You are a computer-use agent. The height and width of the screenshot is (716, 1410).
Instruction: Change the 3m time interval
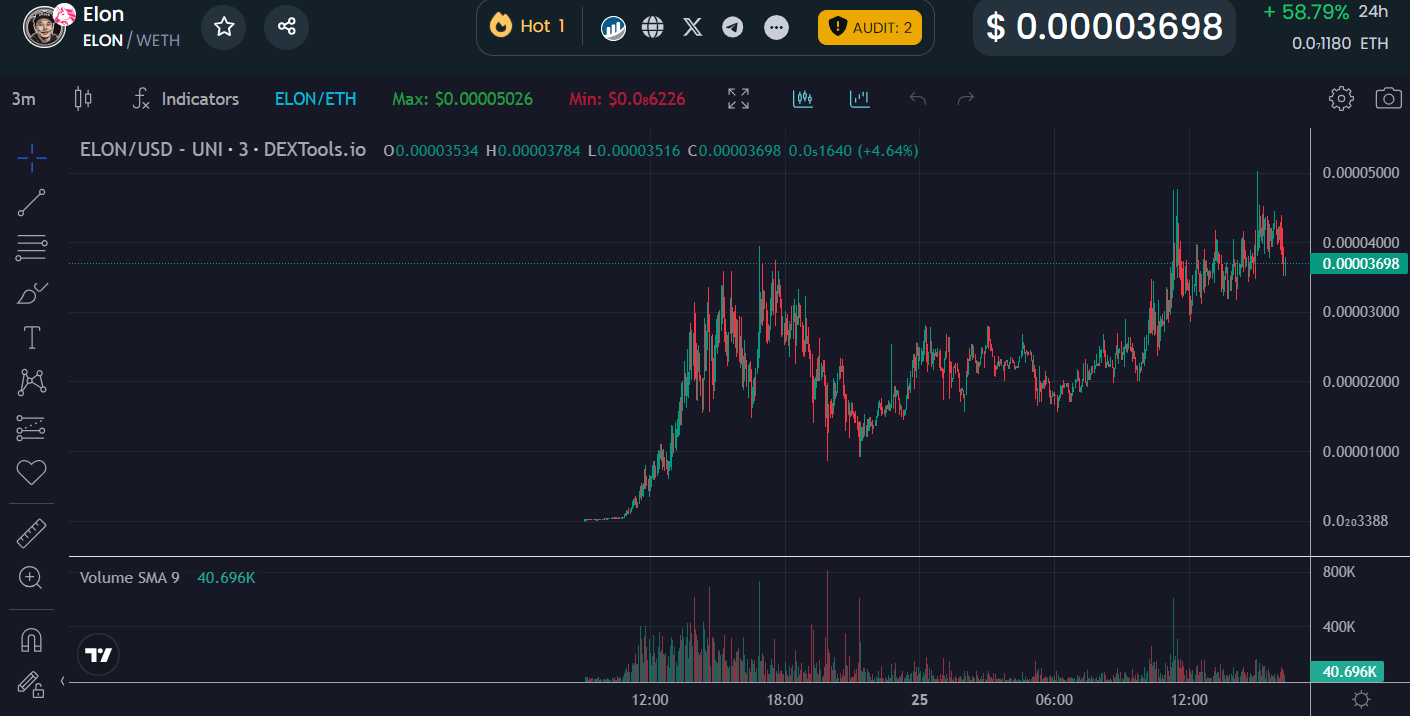[24, 99]
